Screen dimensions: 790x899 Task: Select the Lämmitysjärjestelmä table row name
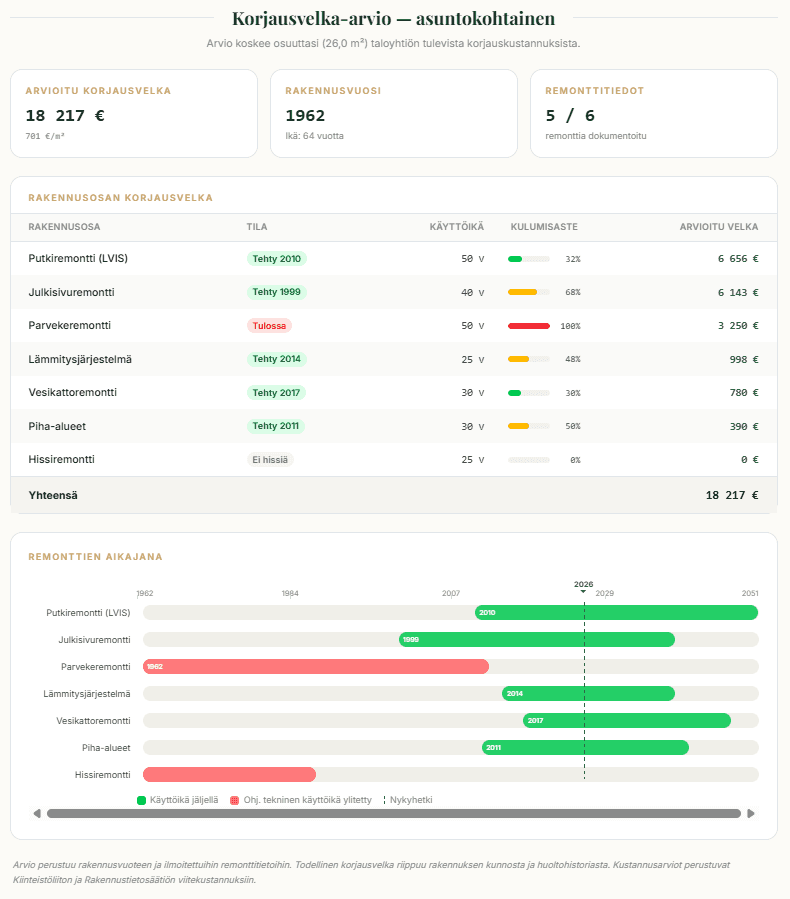[x=80, y=359]
